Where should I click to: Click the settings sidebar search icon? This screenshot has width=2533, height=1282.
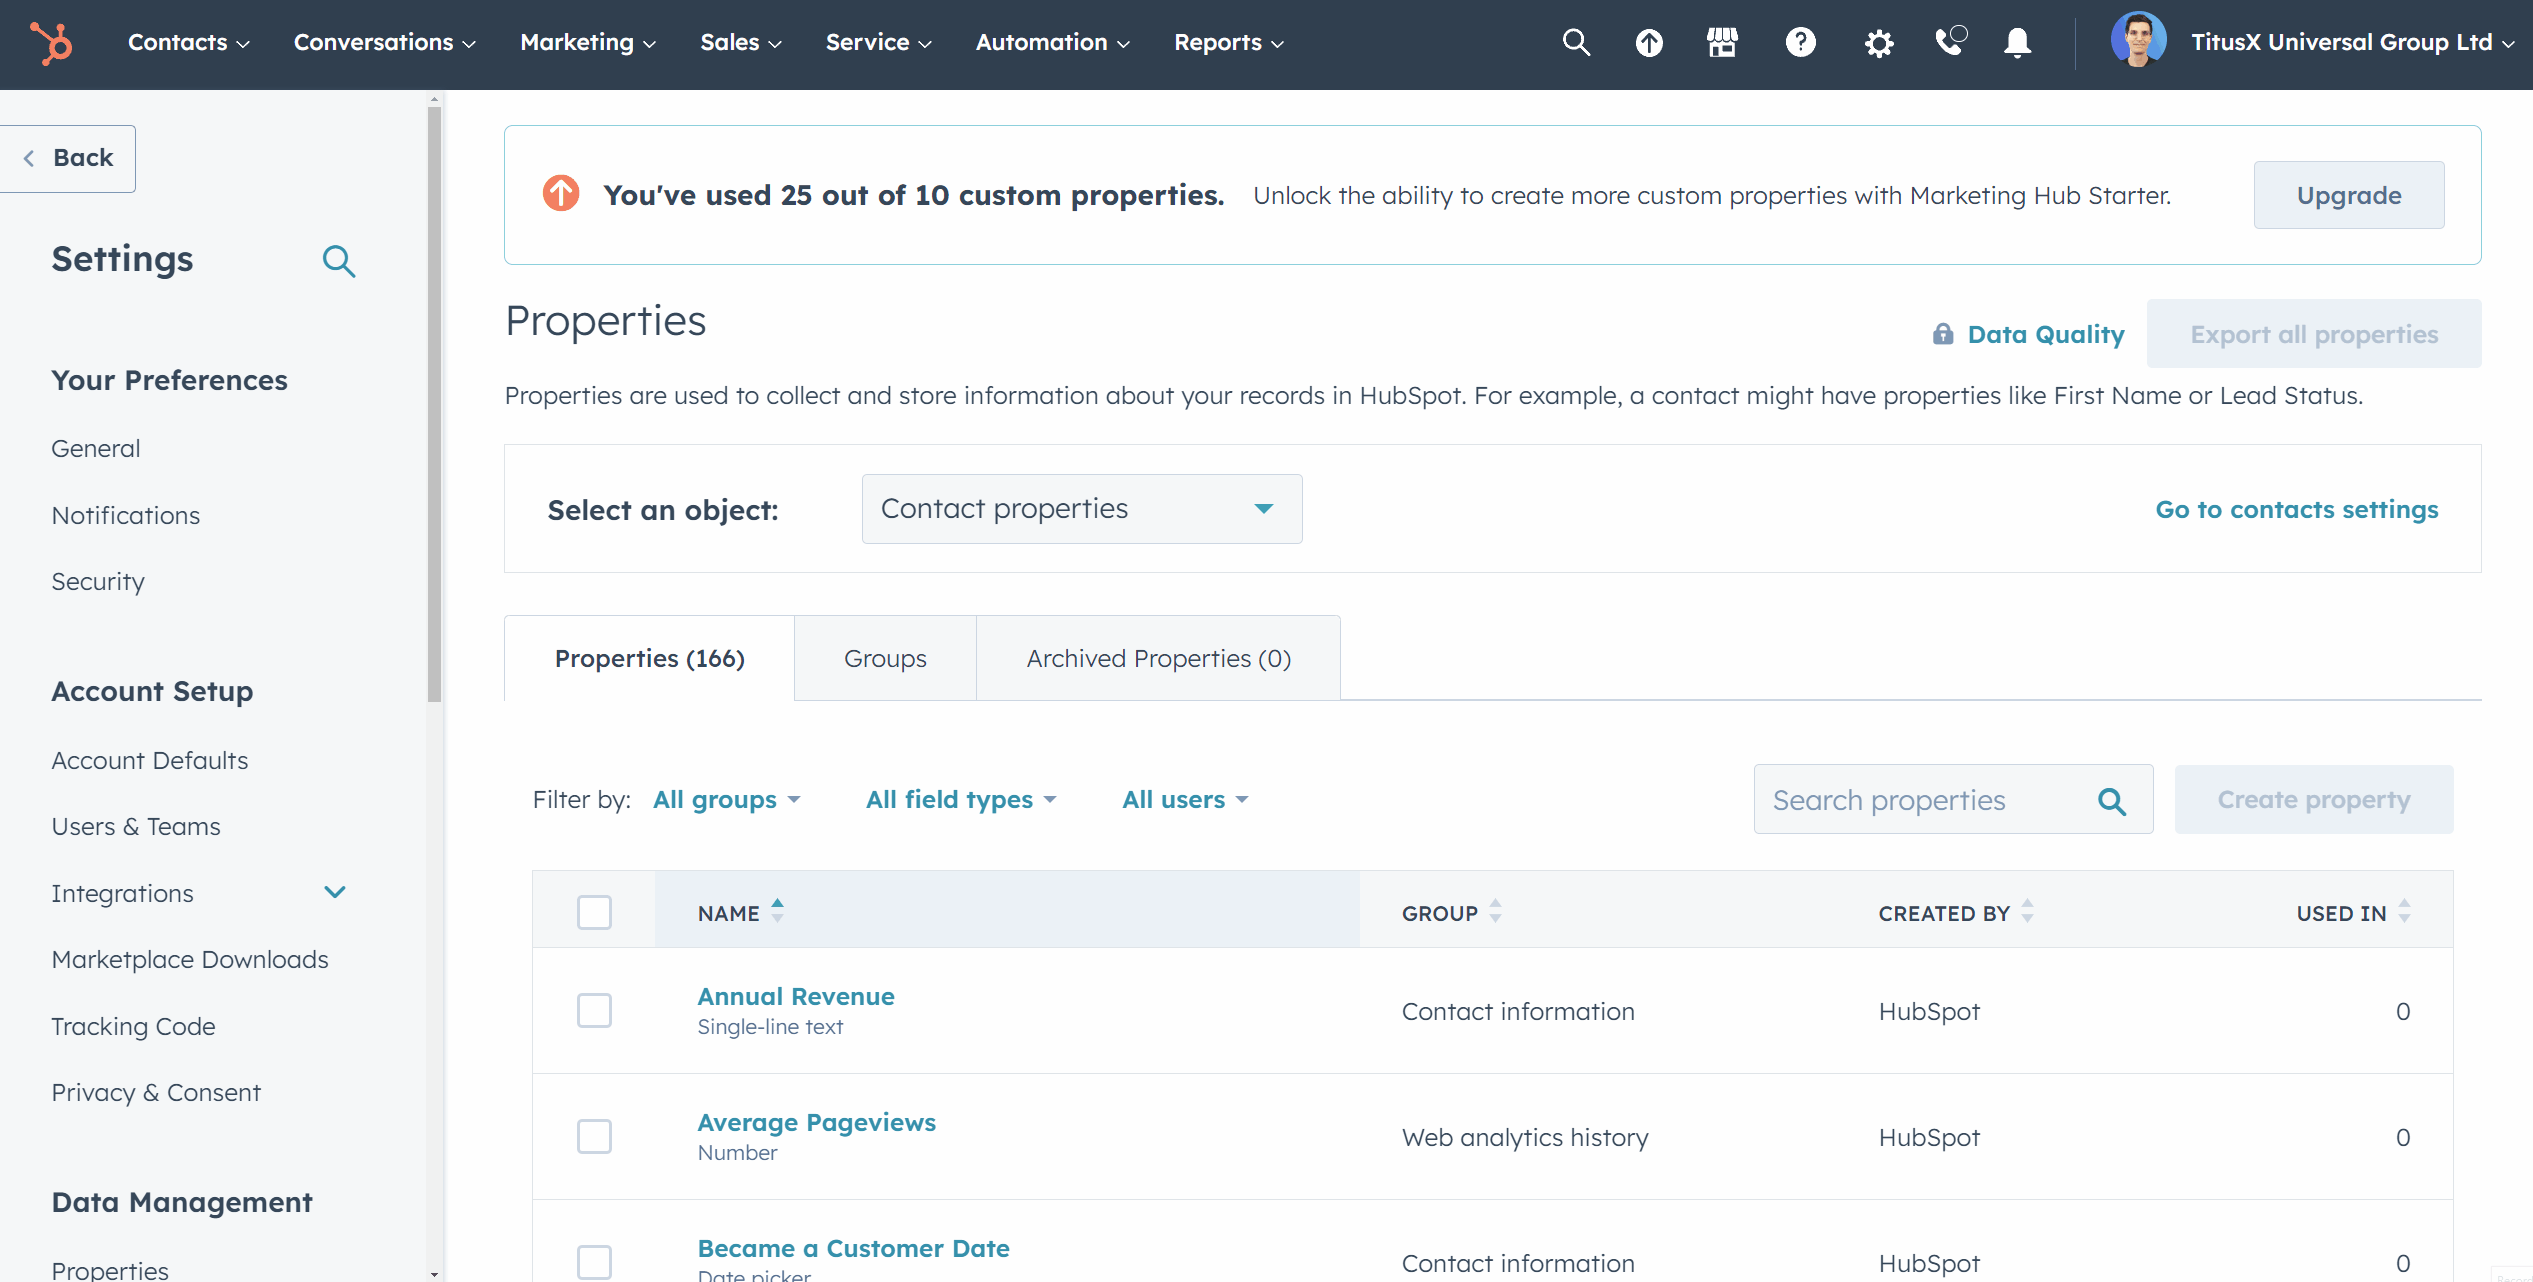click(x=339, y=261)
